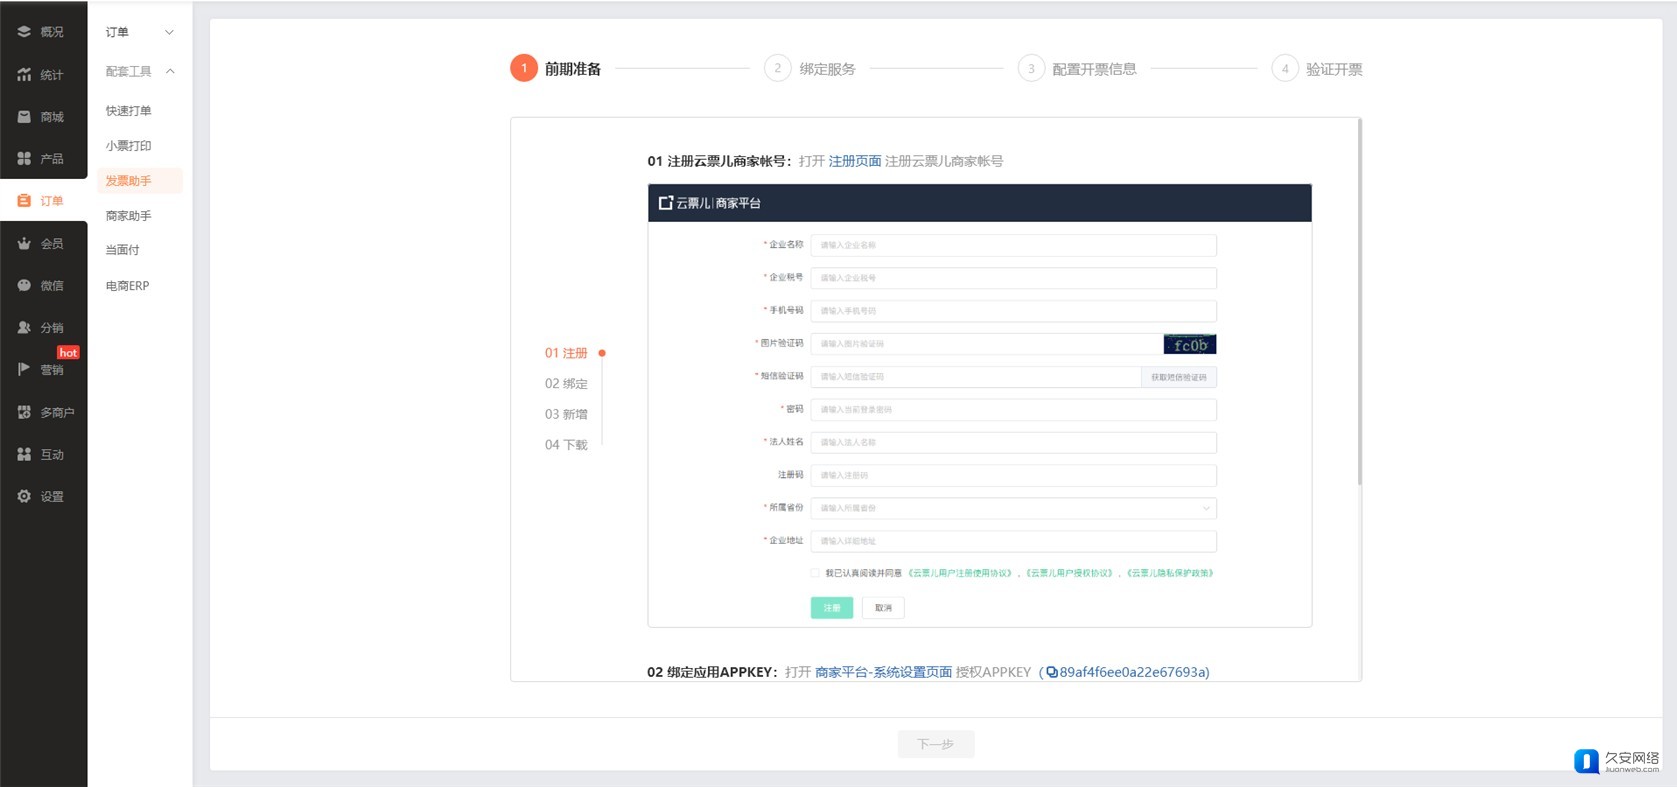Tick the agreement checkbox in registration form

pos(815,573)
